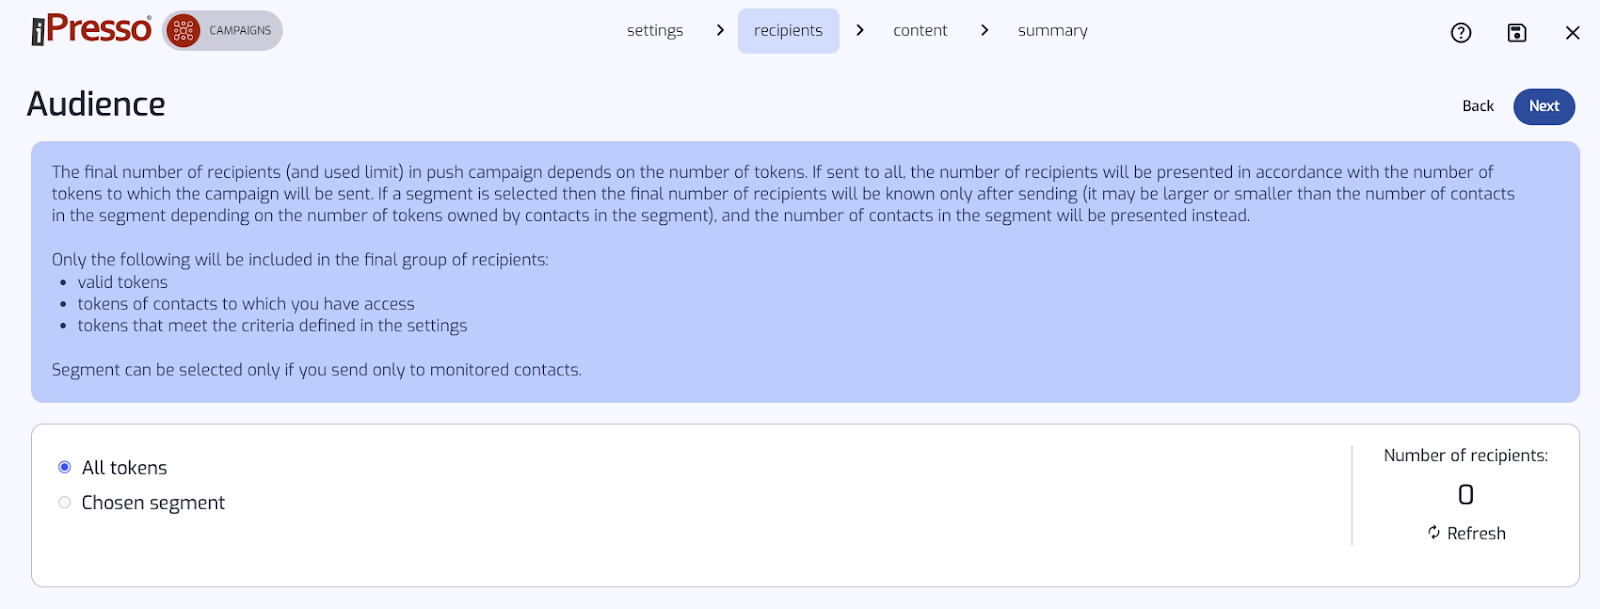The image size is (1600, 609).
Task: Click the save floppy disk icon
Action: 1517,33
